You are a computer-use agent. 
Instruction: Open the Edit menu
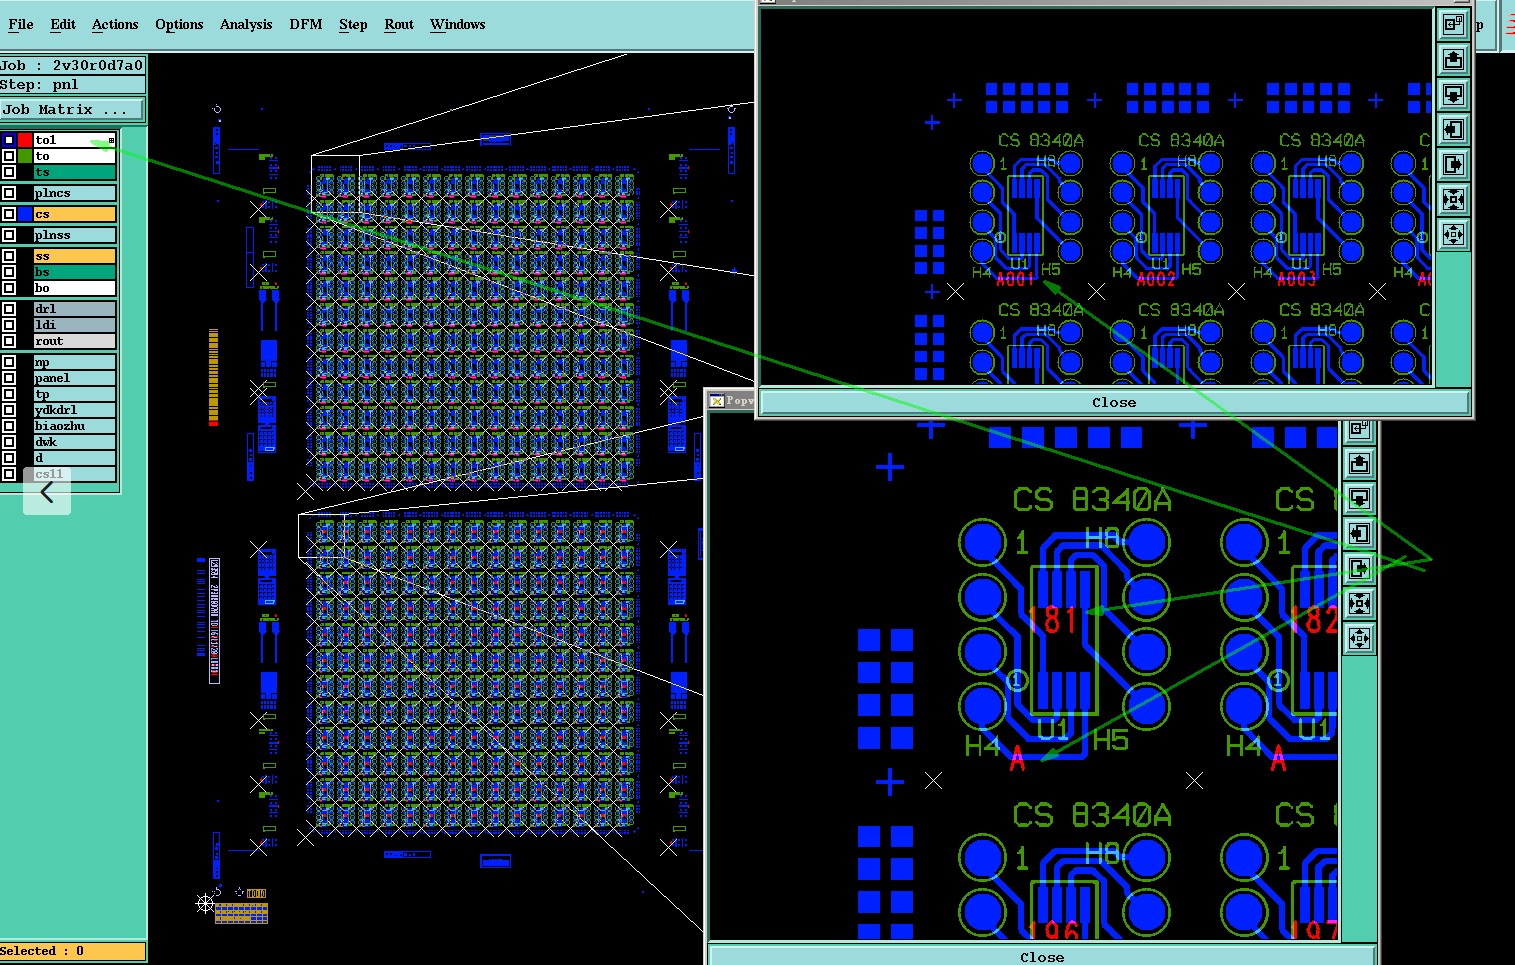[x=63, y=24]
